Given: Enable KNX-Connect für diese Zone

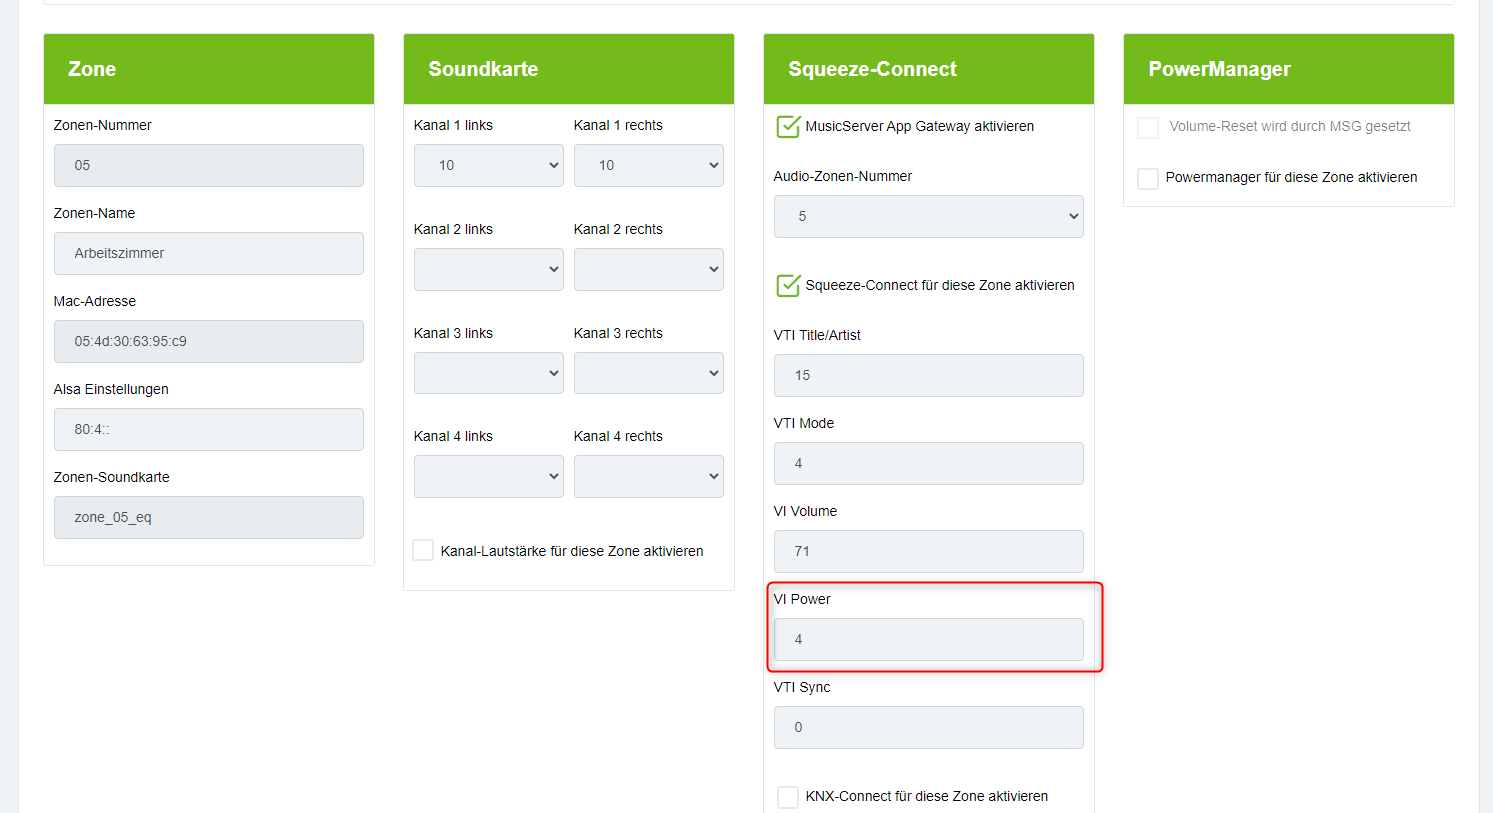Looking at the screenshot, I should click(x=788, y=797).
